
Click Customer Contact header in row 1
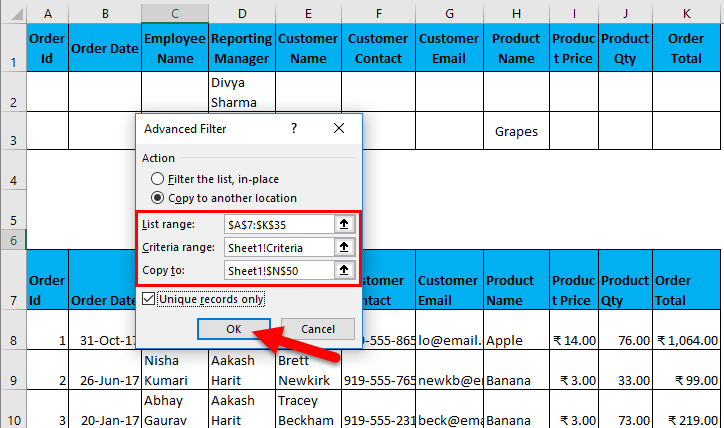[378, 48]
